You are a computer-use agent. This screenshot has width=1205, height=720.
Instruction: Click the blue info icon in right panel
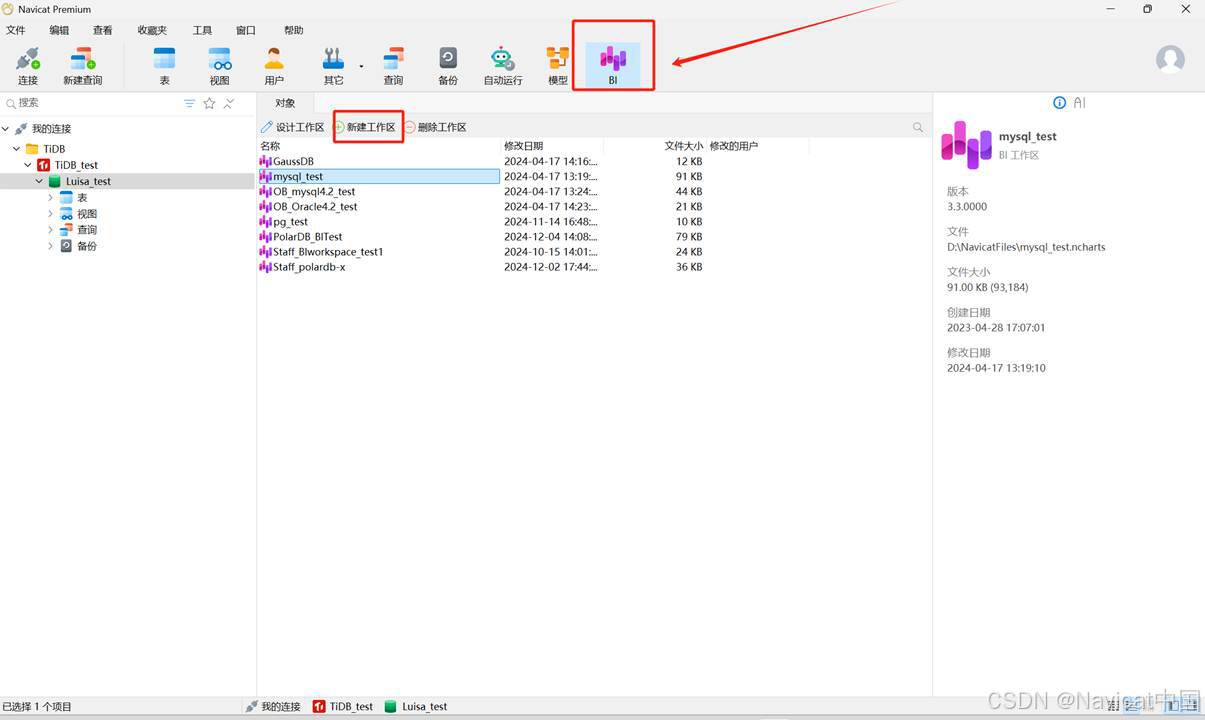click(x=1060, y=103)
